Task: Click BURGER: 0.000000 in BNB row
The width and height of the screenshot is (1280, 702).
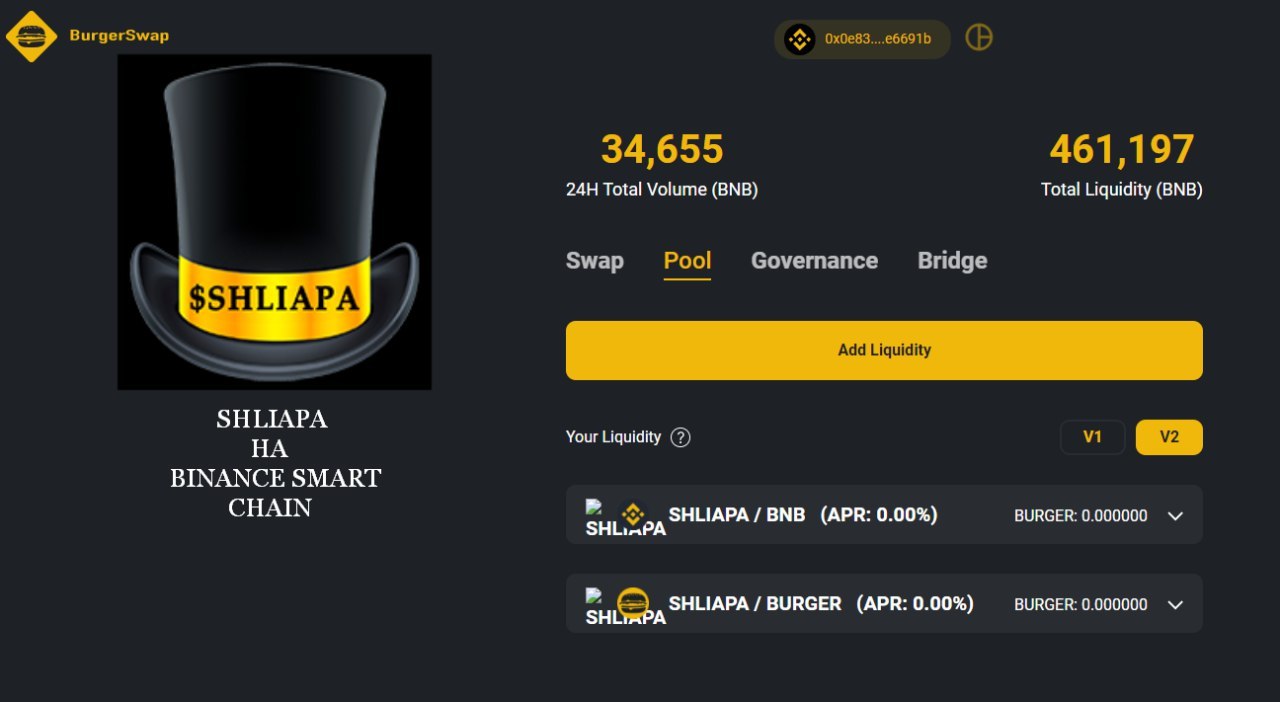Action: coord(1080,516)
